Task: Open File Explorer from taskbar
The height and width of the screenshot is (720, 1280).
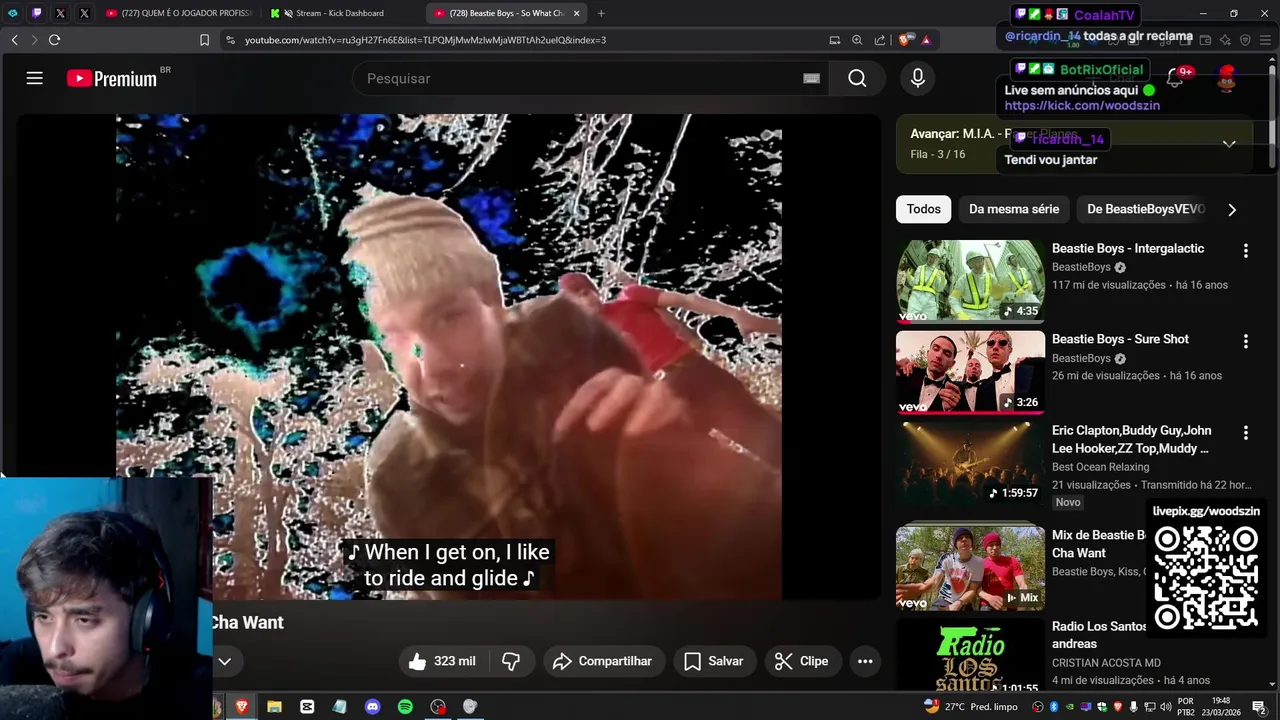Action: point(274,706)
